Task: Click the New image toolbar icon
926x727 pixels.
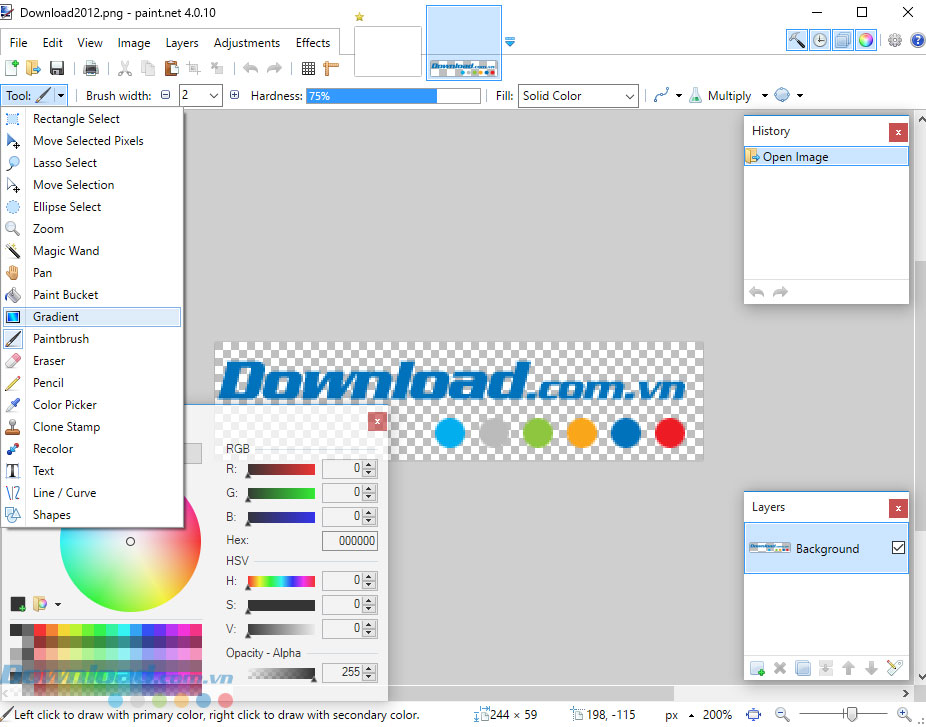Action: tap(12, 68)
